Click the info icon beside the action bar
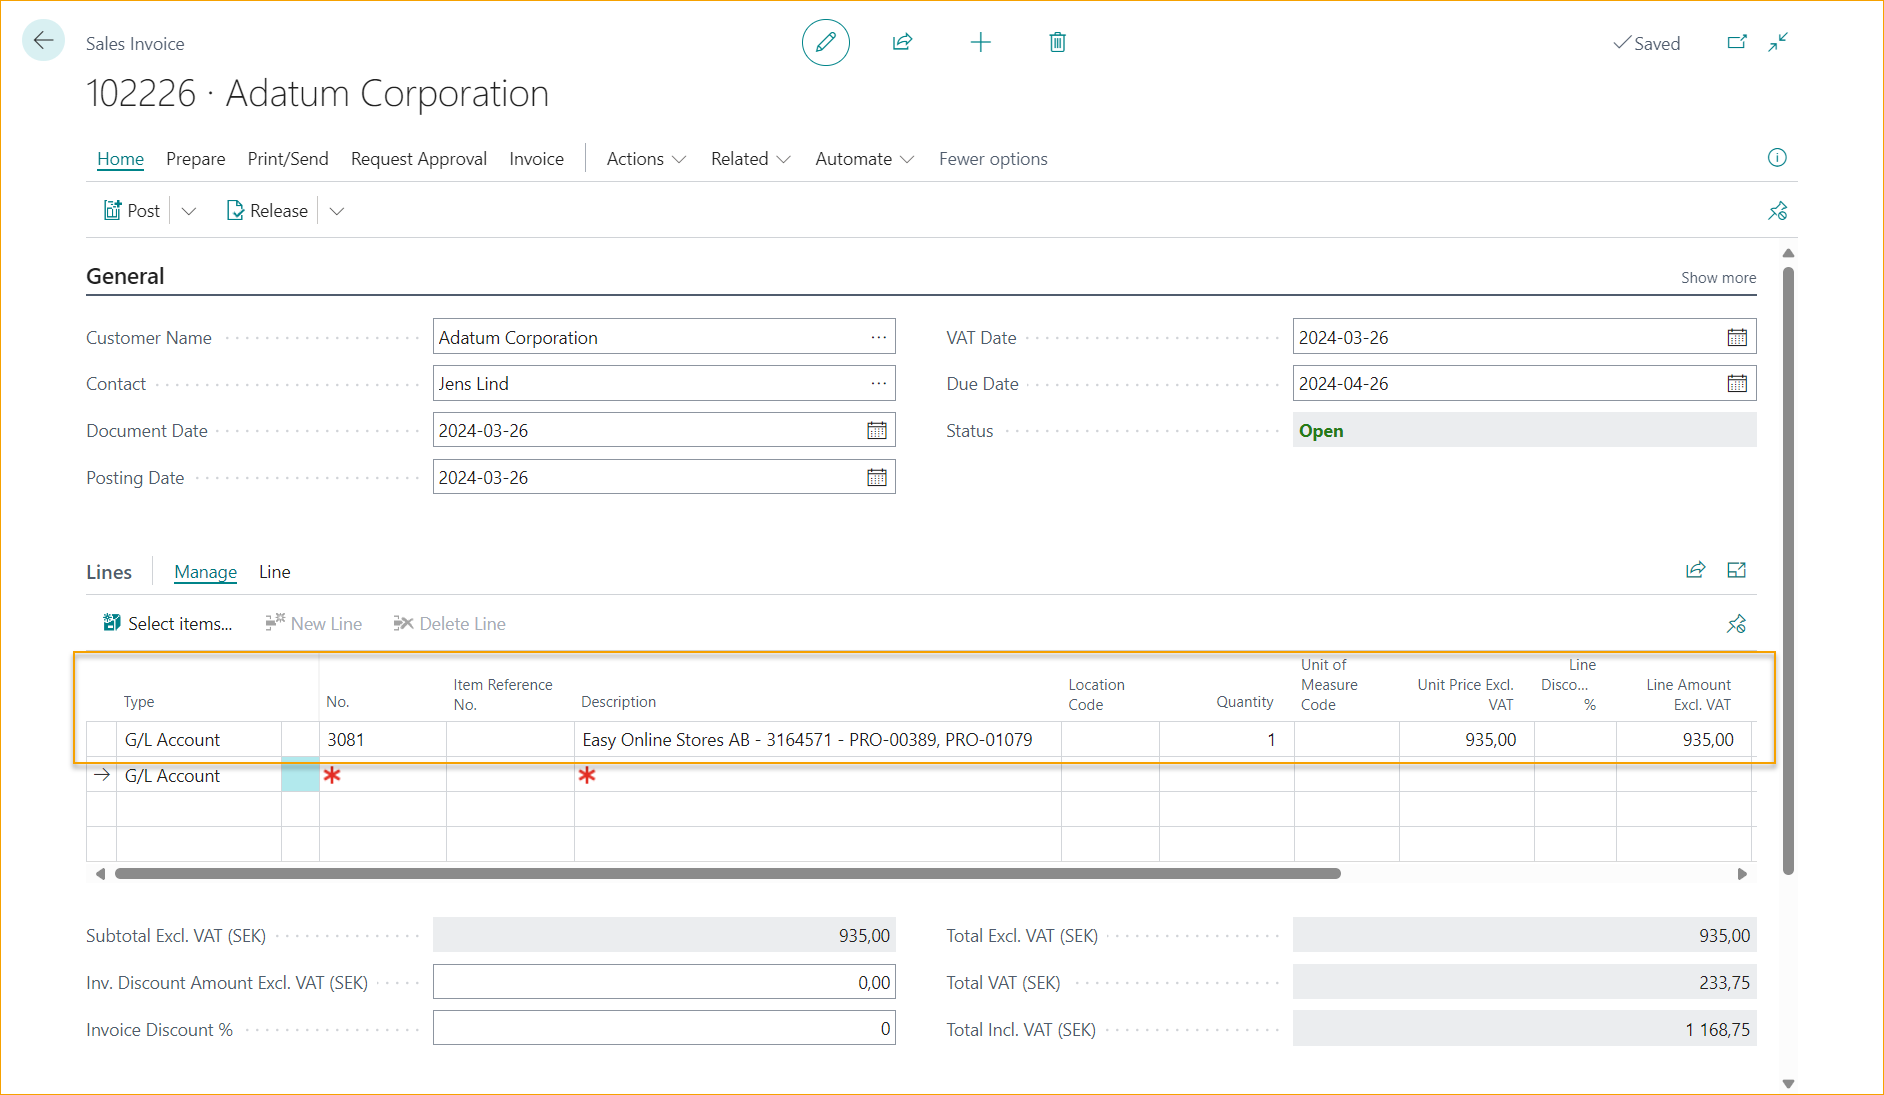 [1777, 158]
